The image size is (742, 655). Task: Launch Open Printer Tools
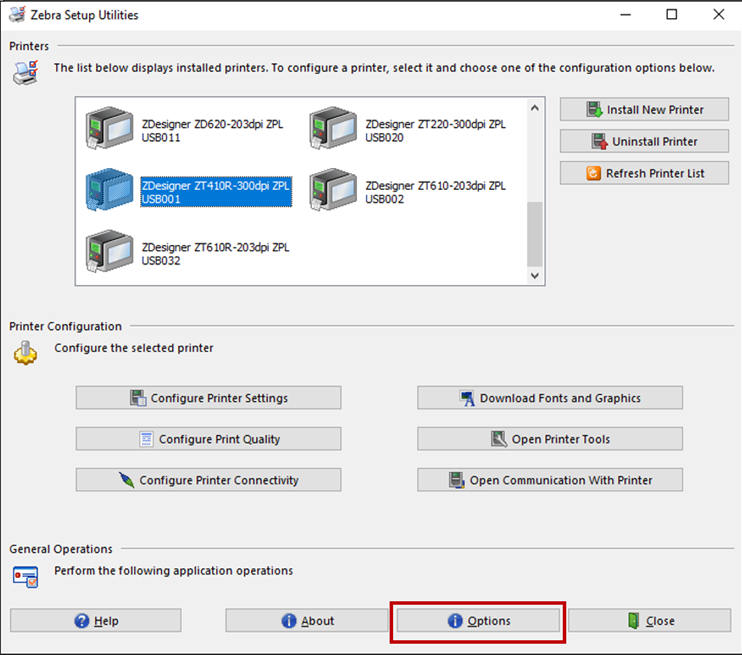[x=550, y=439]
